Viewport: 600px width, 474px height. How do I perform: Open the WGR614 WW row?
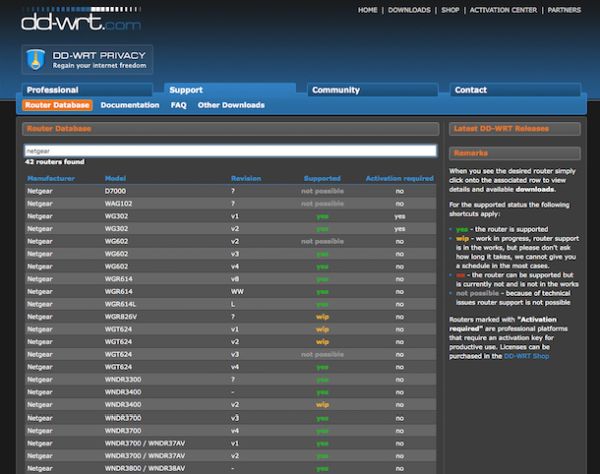[230, 292]
